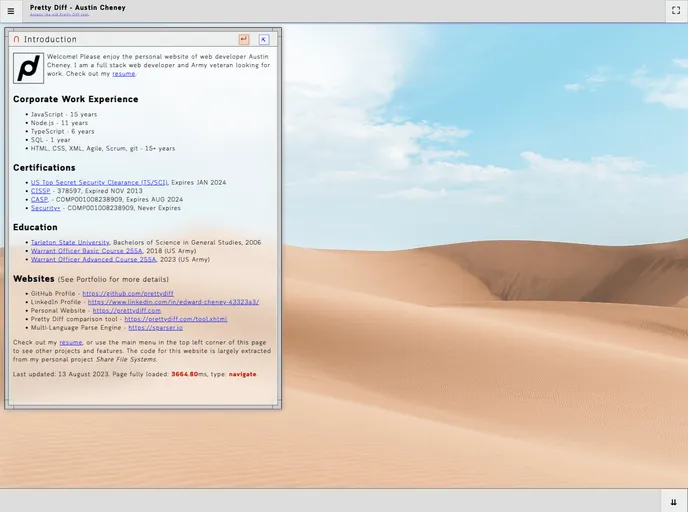Image resolution: width=688 pixels, height=512 pixels.
Task: Click the 'Corporate Work Experience' heading
Action: (x=75, y=99)
